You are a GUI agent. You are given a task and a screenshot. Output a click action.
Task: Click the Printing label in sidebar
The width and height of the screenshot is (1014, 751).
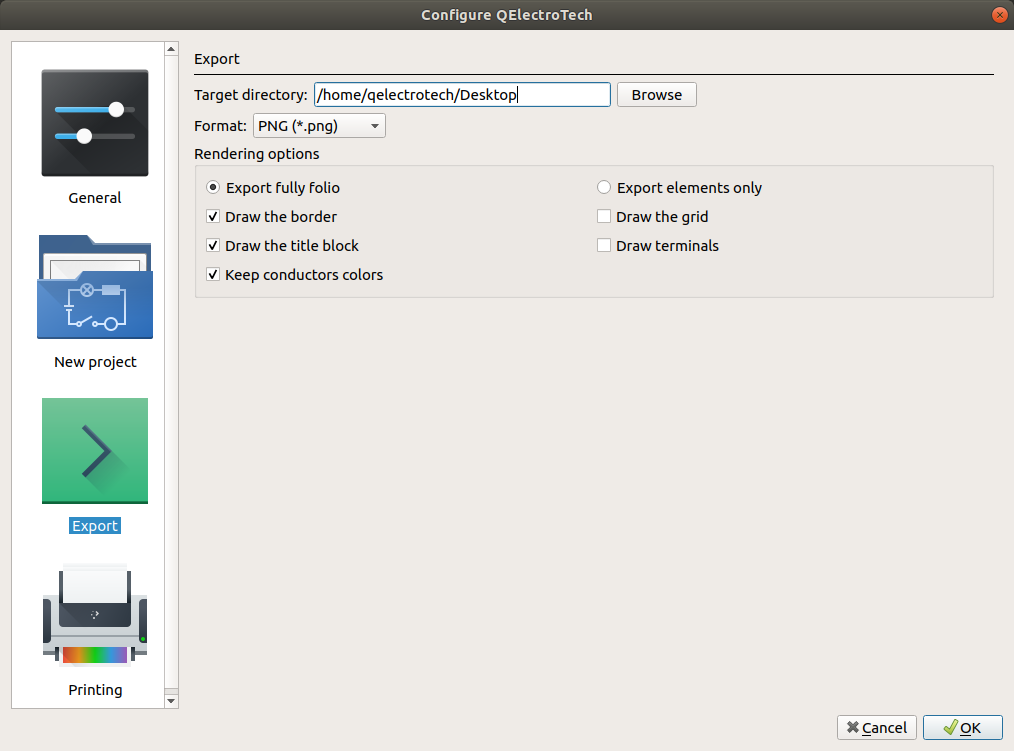pos(95,690)
